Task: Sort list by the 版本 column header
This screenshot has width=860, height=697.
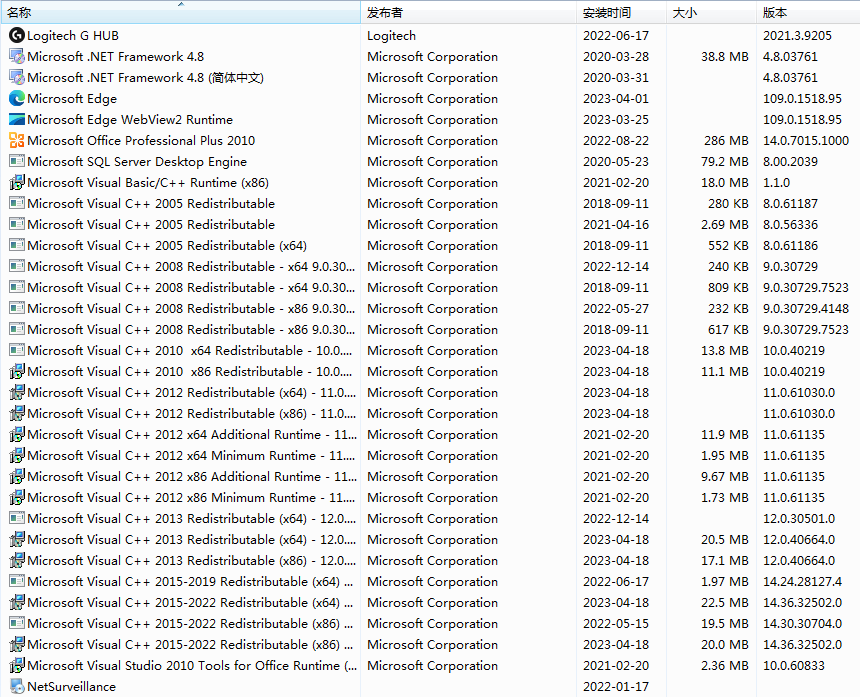Action: [808, 13]
